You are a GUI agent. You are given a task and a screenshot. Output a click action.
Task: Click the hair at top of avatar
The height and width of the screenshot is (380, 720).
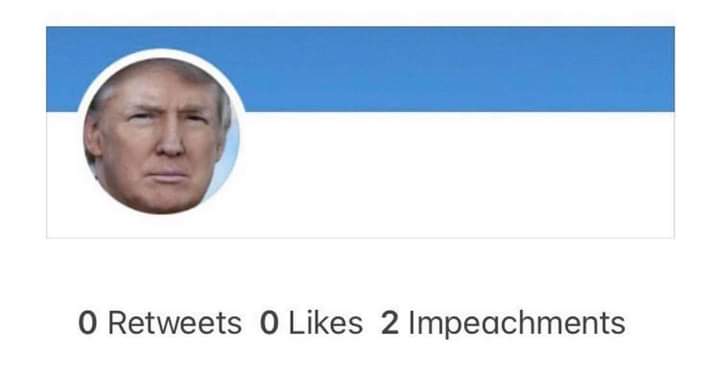tap(156, 69)
